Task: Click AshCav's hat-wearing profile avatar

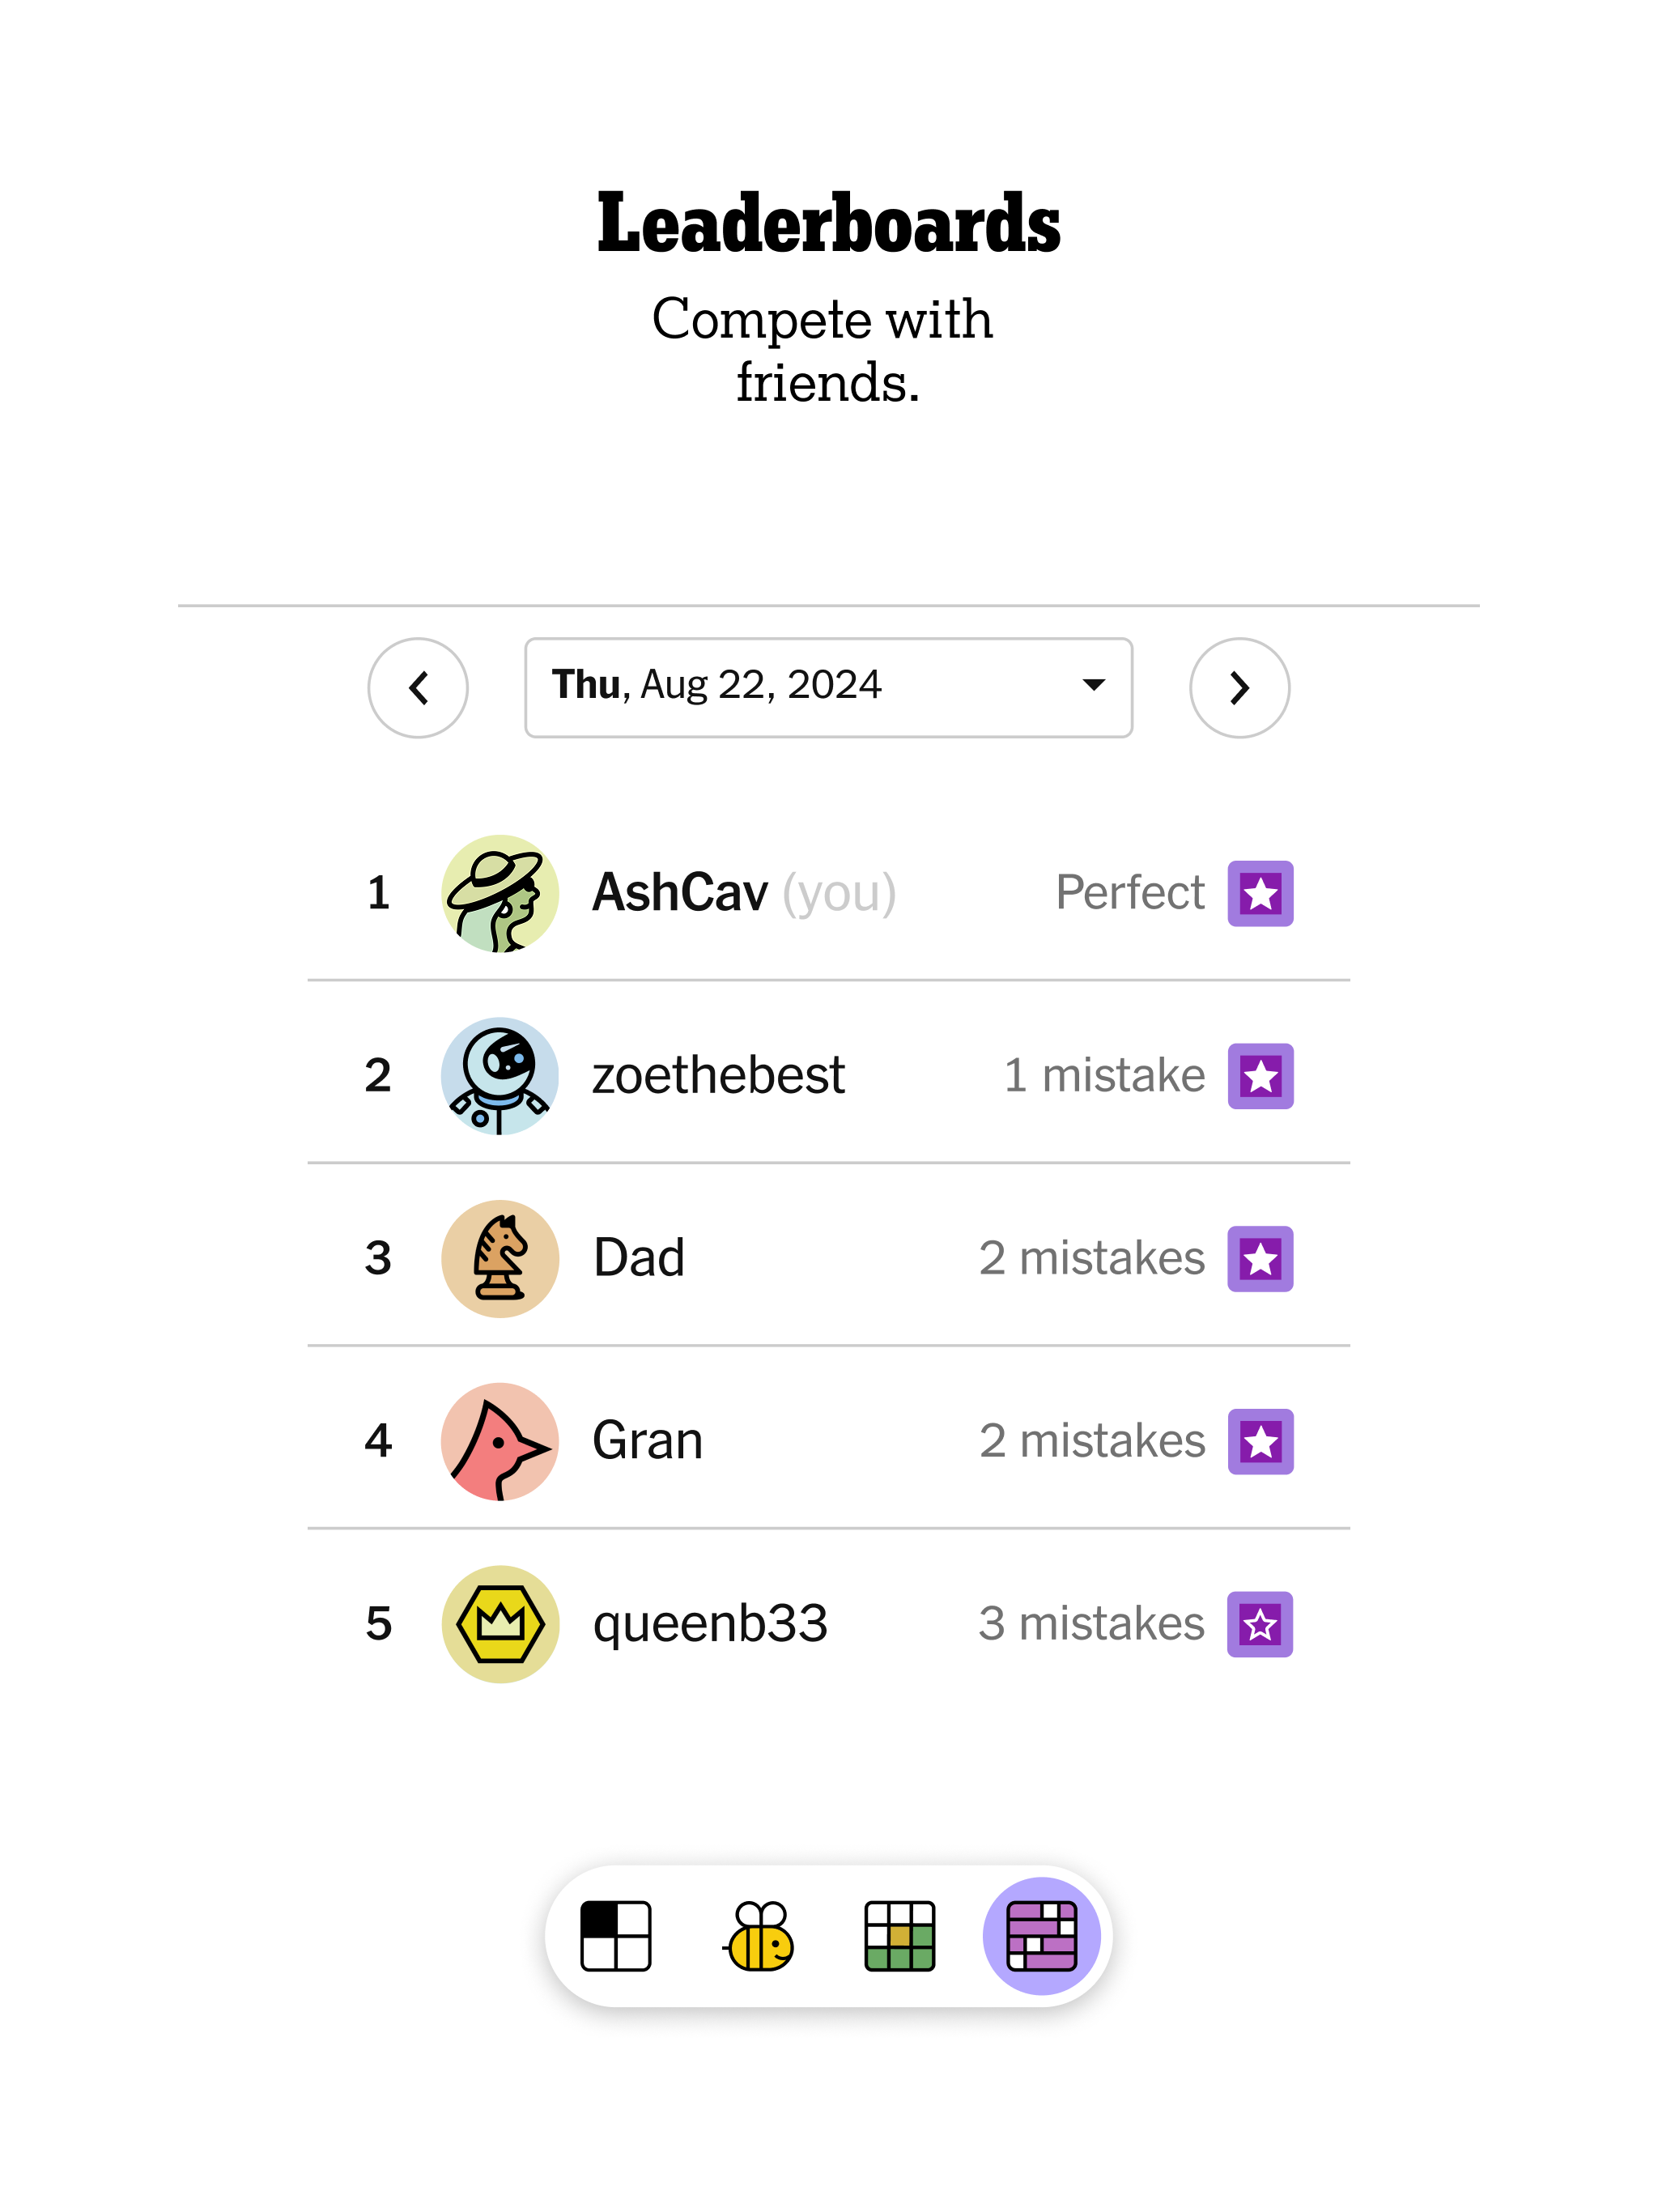Action: (x=500, y=893)
